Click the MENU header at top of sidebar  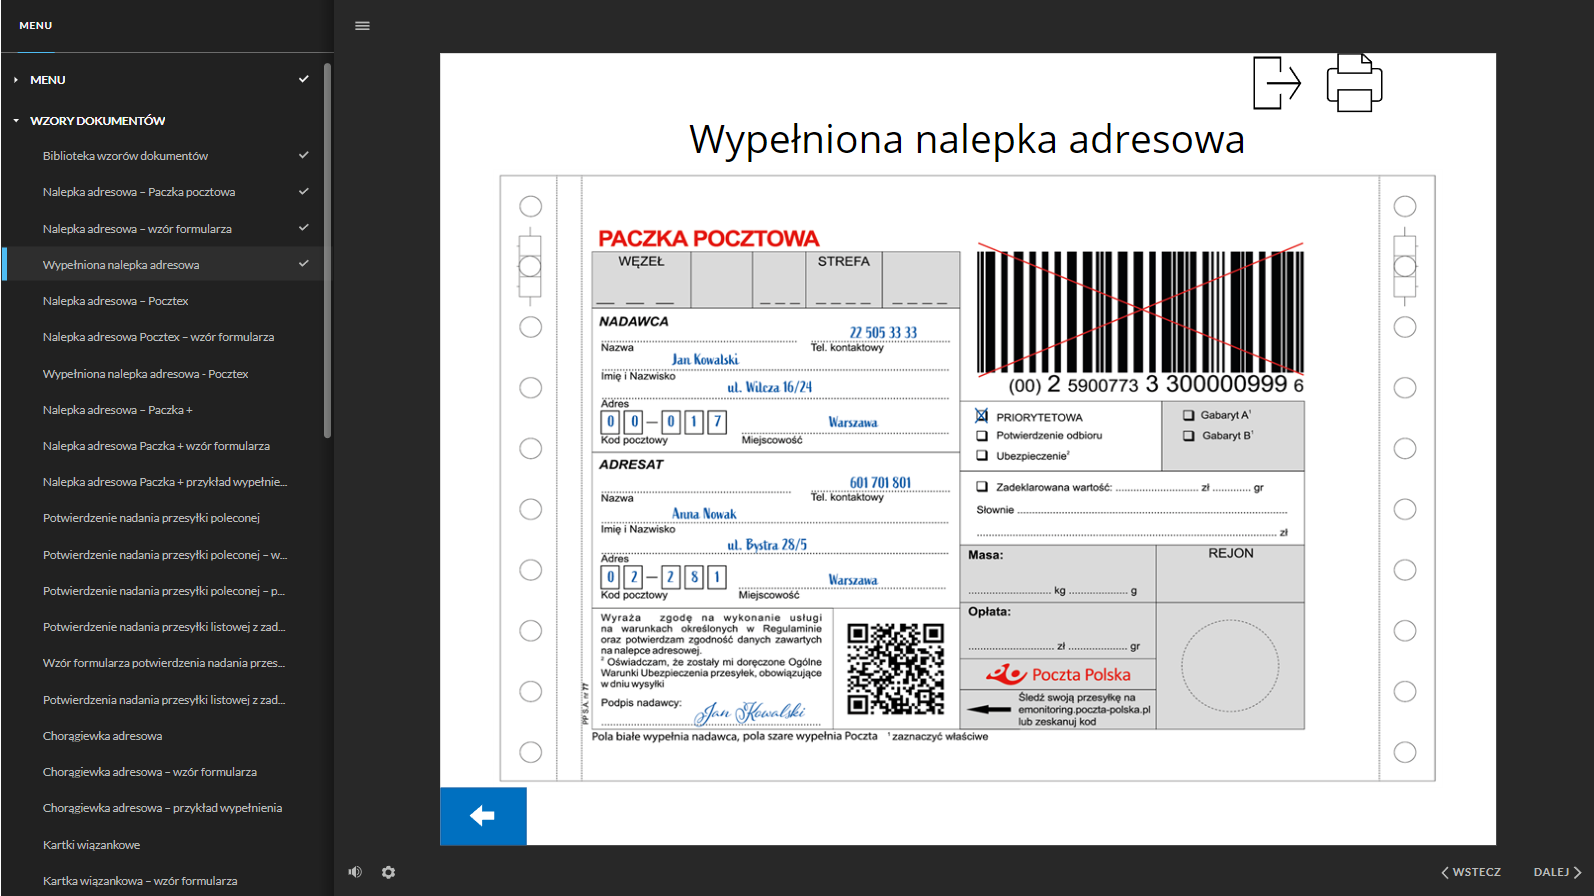point(36,26)
